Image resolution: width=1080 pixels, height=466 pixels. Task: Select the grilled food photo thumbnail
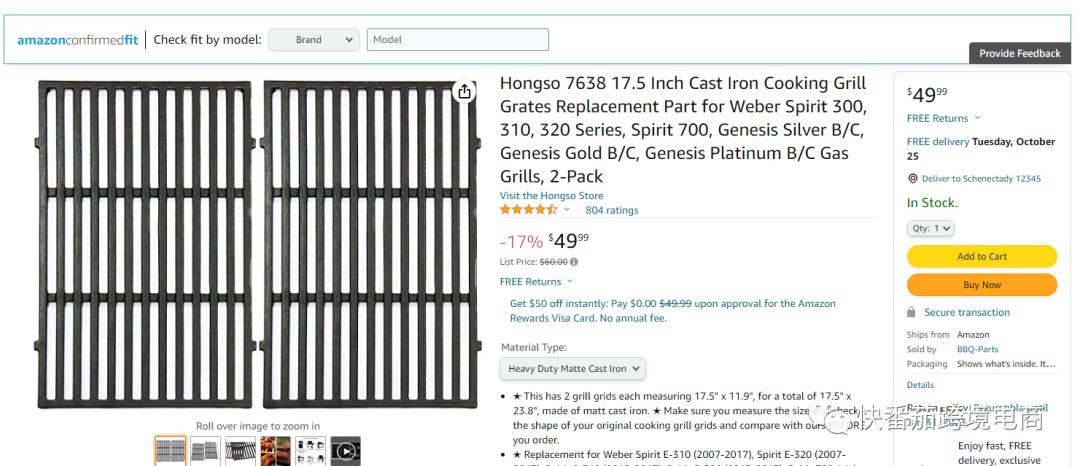(275, 451)
